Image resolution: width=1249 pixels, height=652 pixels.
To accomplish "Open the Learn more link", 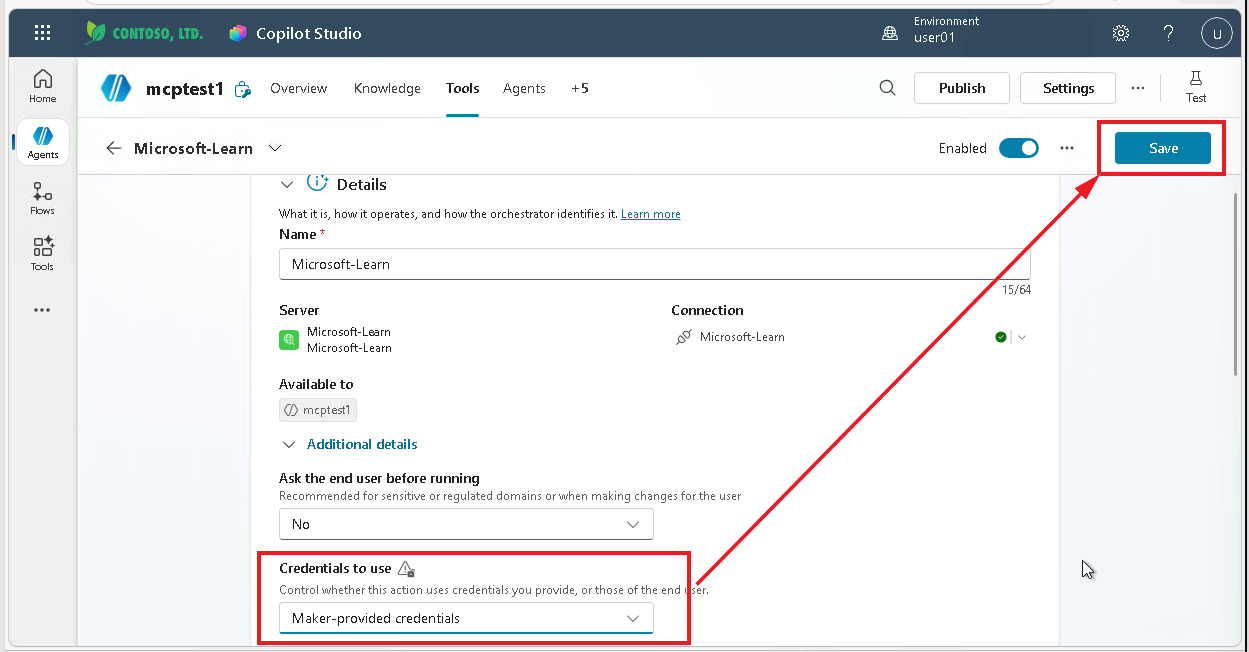I will (650, 214).
